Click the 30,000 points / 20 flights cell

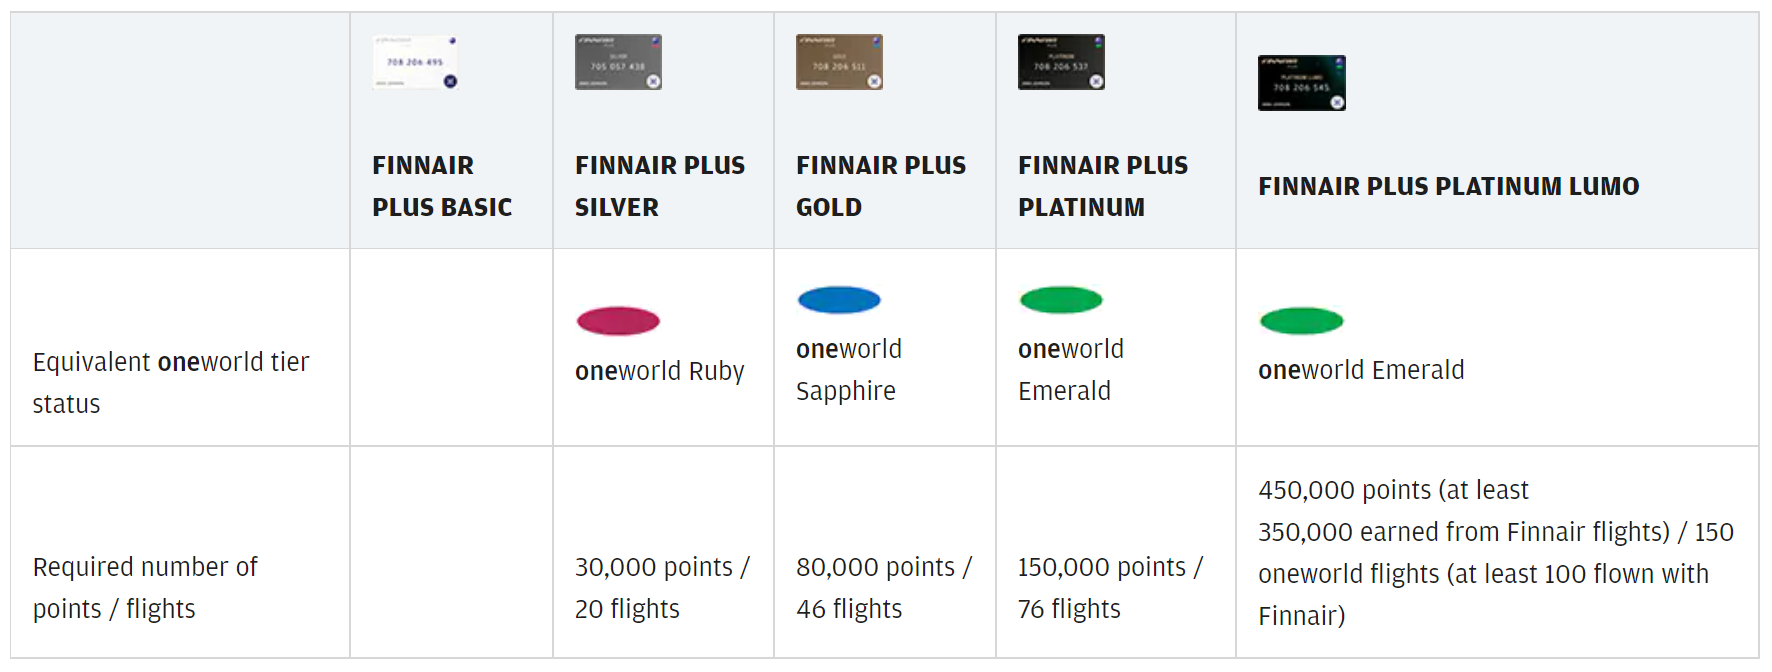(662, 588)
